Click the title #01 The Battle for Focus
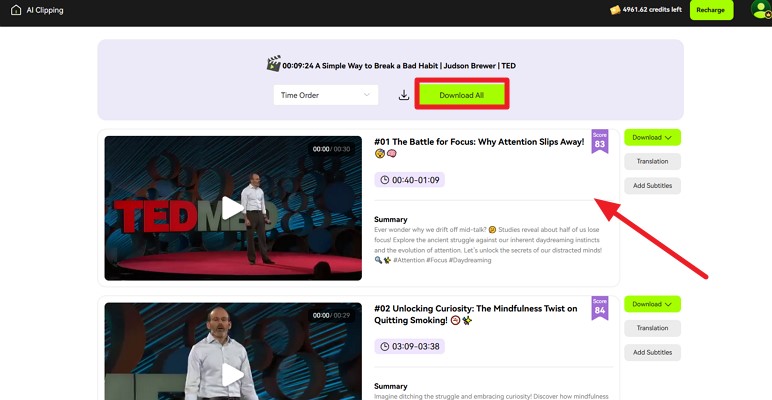Screen dimensions: 772x400 (x=479, y=147)
